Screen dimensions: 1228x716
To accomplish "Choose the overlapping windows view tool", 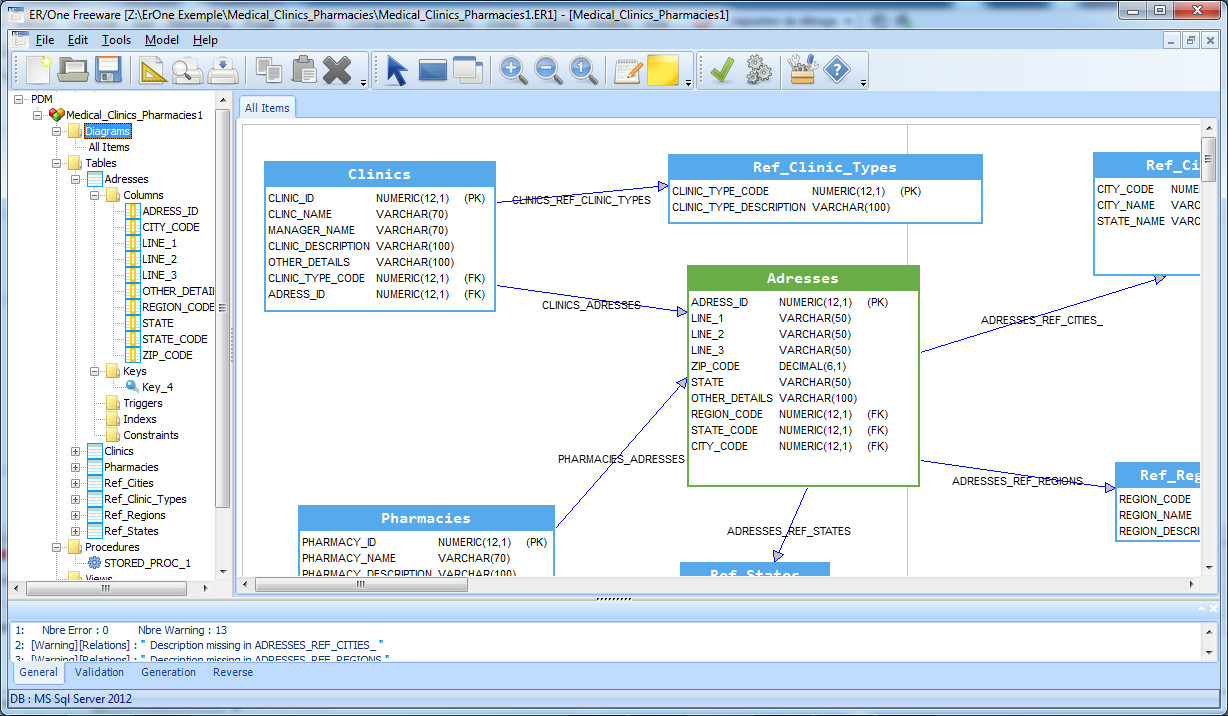I will click(x=468, y=70).
